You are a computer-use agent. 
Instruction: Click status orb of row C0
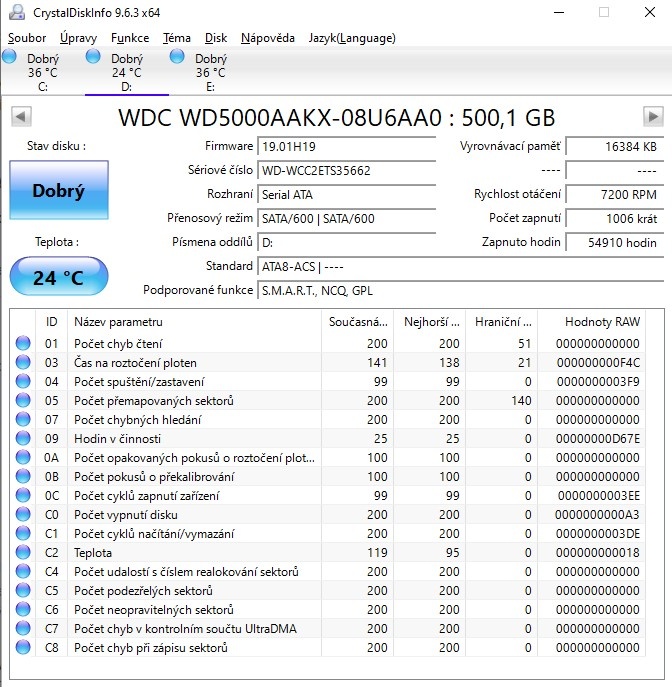click(23, 514)
